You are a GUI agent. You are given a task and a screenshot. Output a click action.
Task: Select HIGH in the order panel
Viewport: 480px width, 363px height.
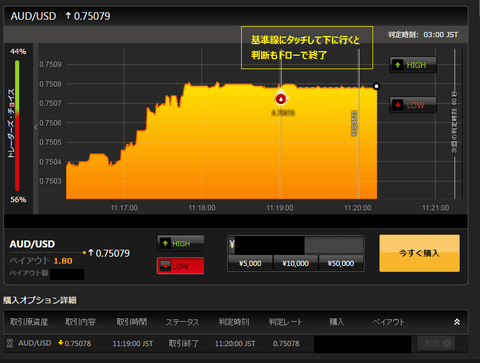(x=180, y=244)
